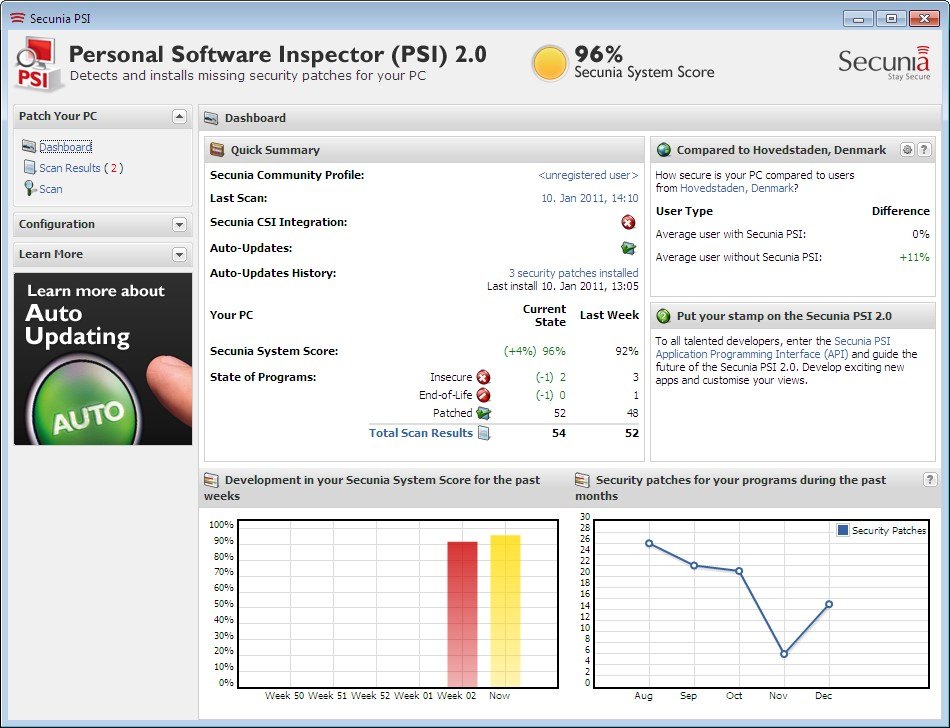
Task: Expand the Configuration section
Action: (x=180, y=225)
